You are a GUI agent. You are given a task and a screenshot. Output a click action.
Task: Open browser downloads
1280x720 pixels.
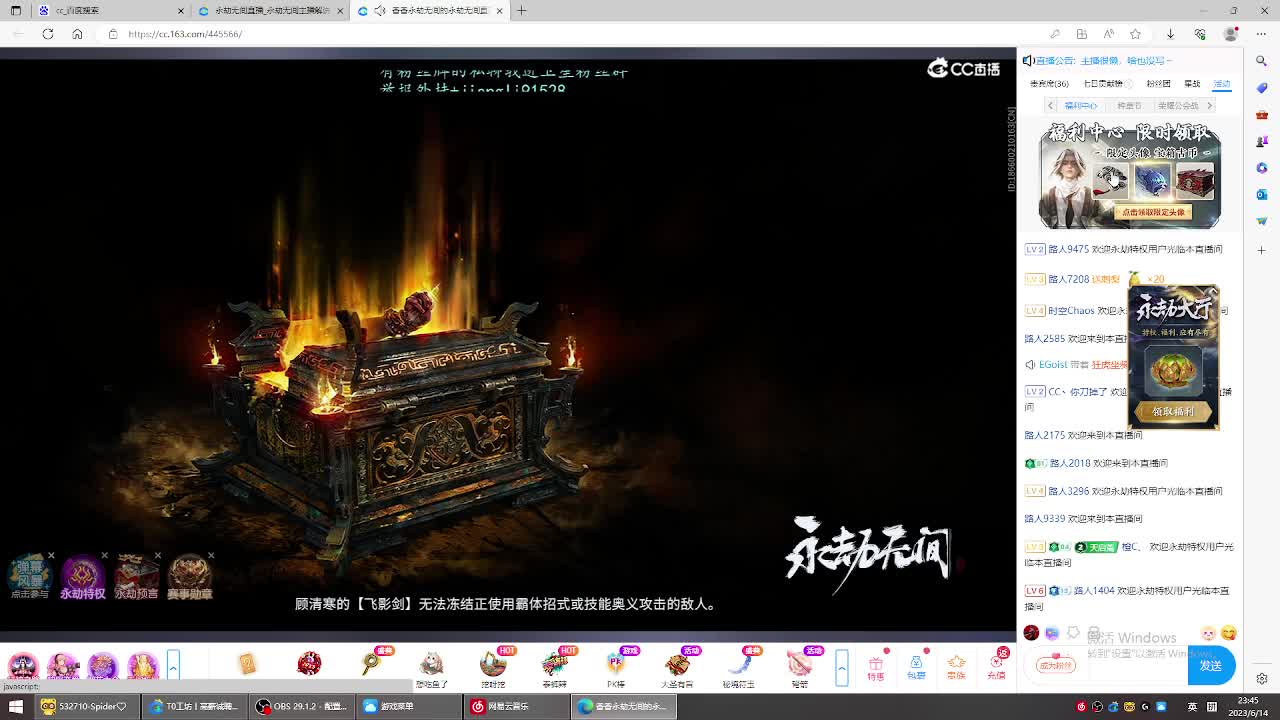coord(1170,34)
